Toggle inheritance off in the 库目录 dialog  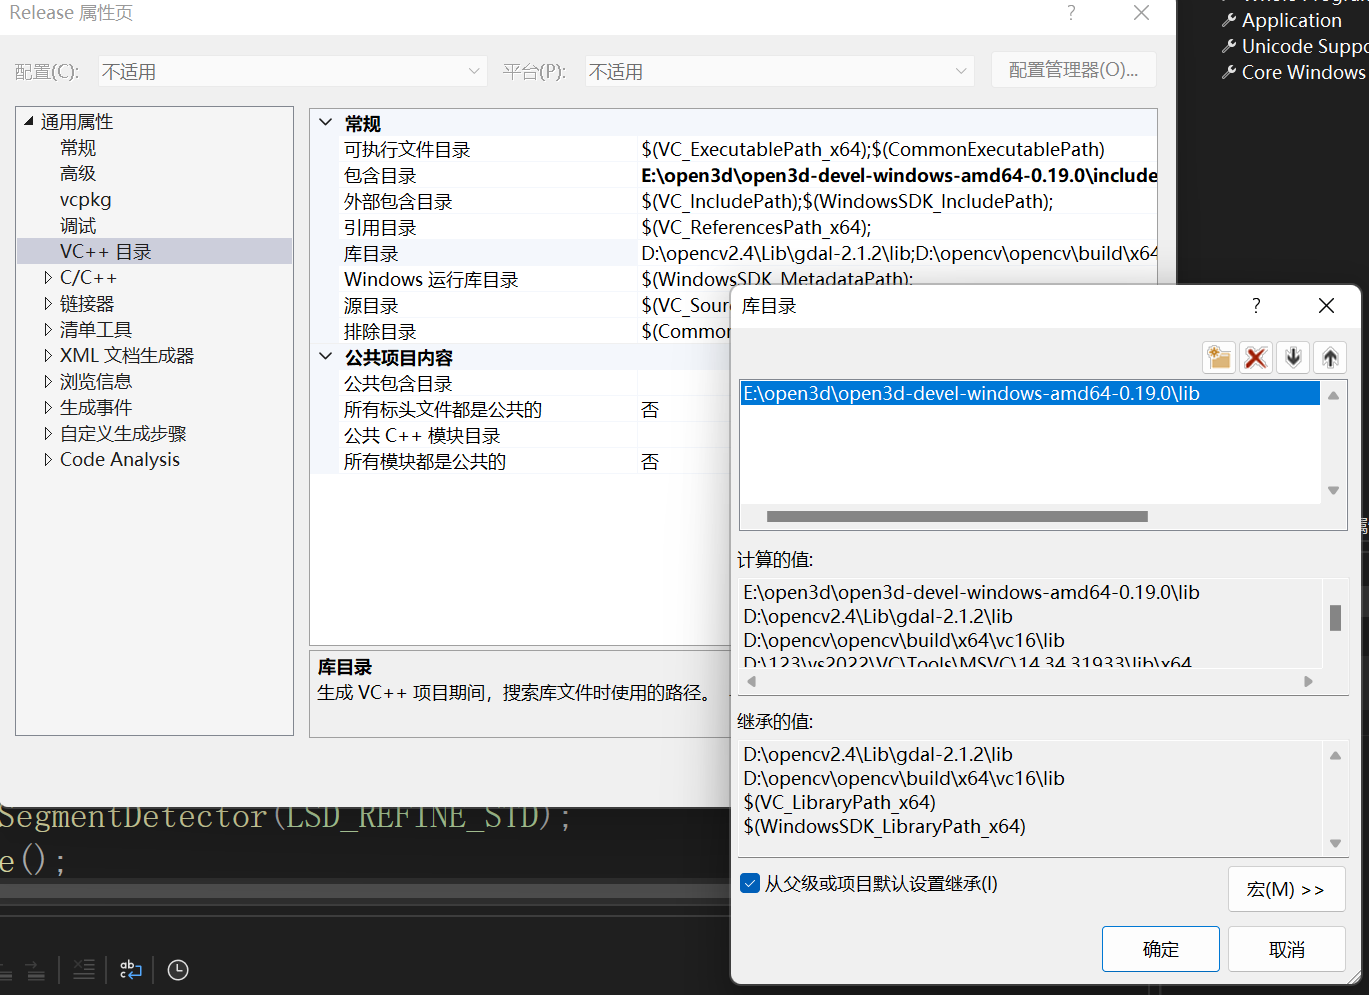click(x=750, y=883)
